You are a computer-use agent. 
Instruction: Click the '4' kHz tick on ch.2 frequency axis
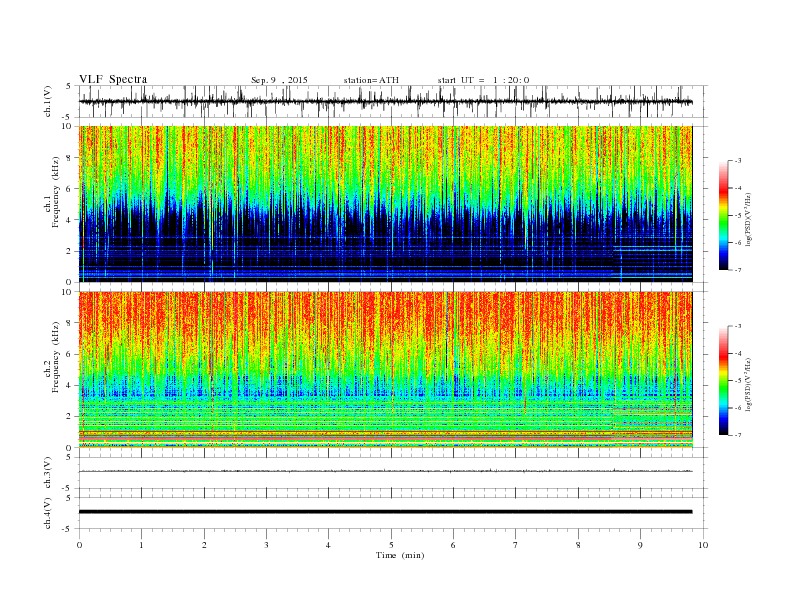tap(70, 386)
